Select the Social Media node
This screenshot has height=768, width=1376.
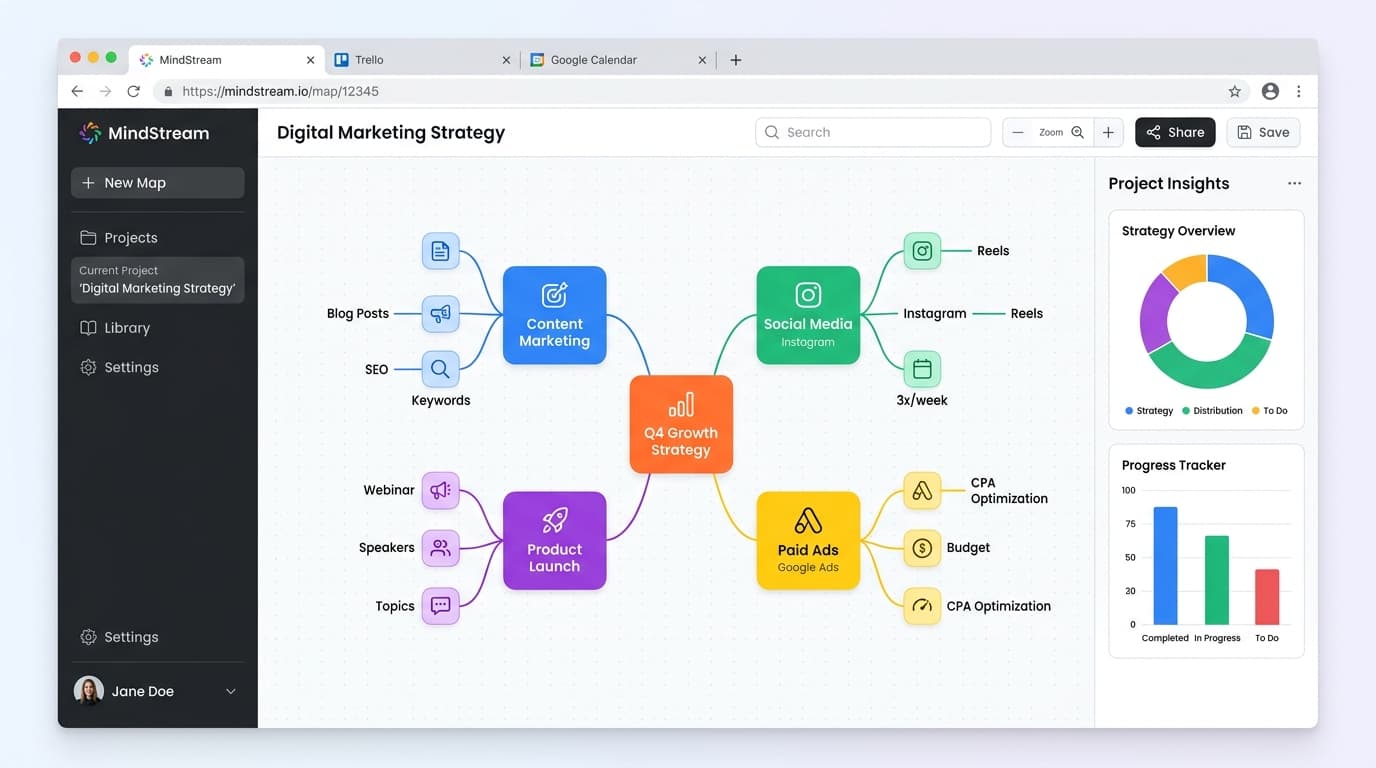point(808,315)
